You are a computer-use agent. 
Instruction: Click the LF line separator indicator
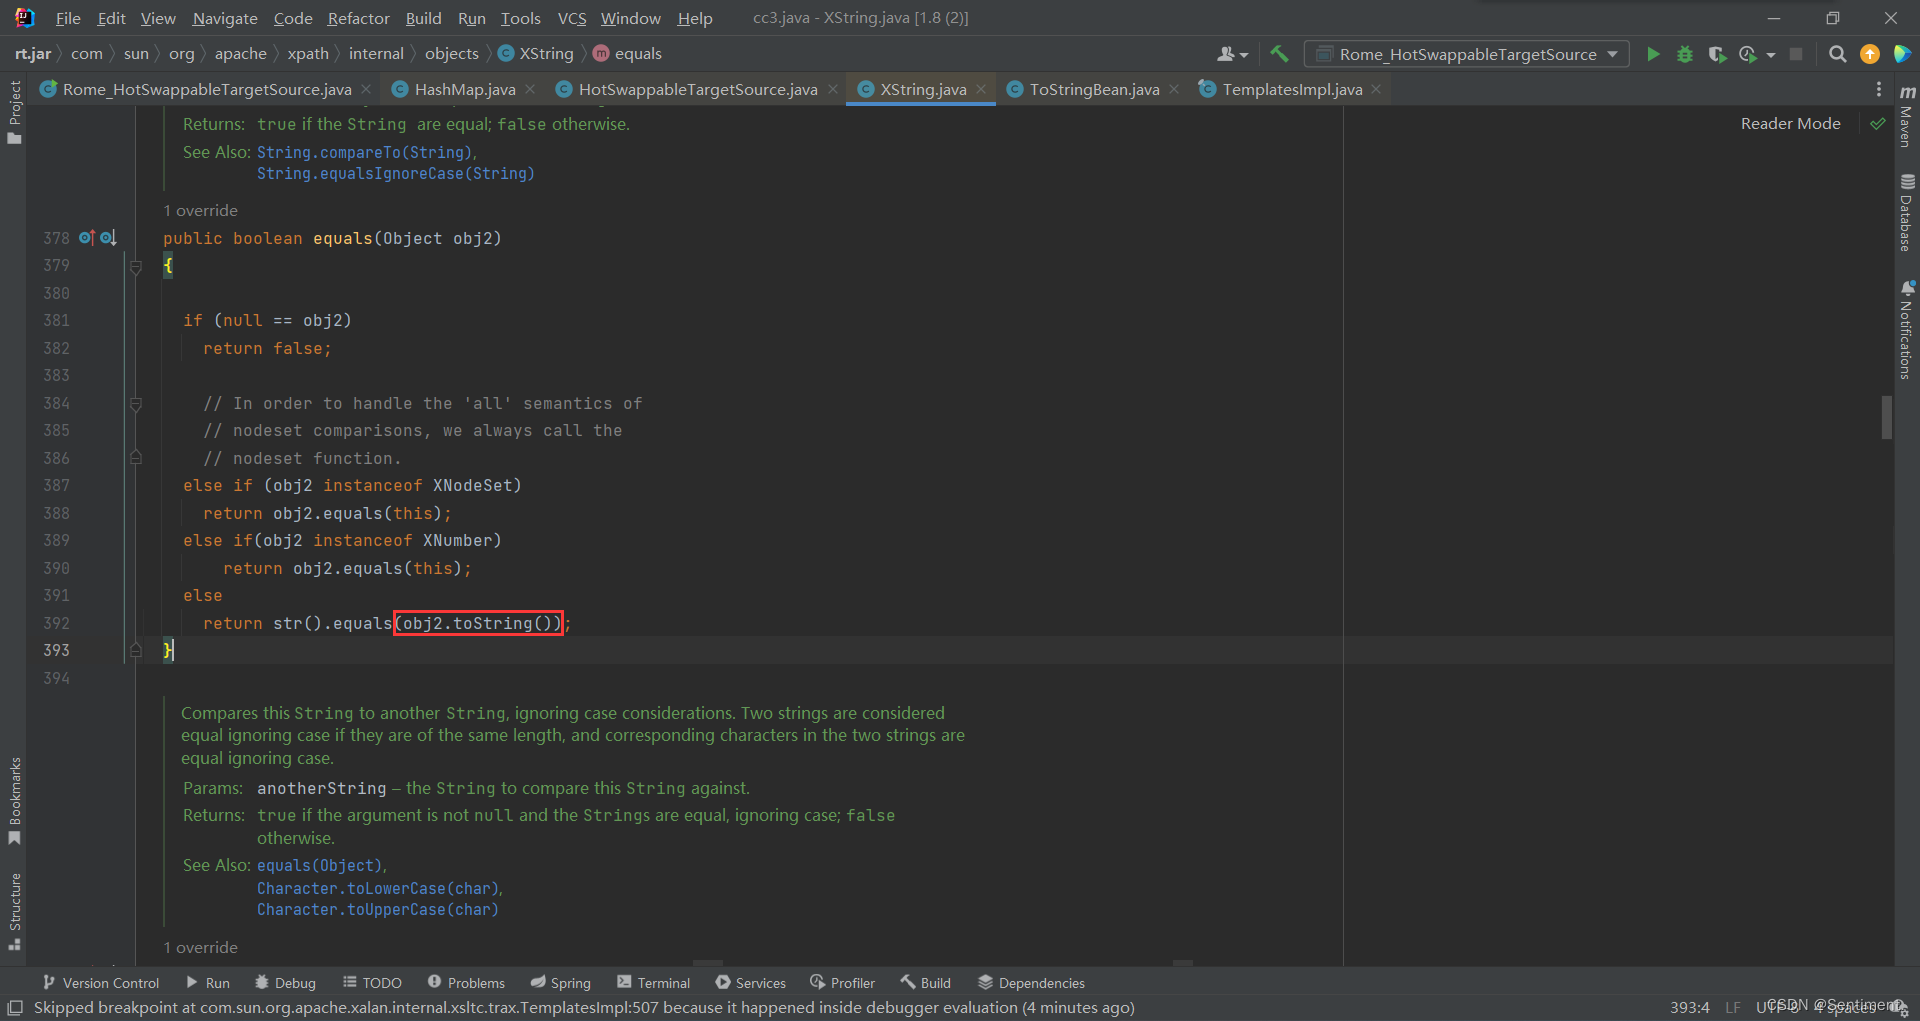coord(1733,1007)
